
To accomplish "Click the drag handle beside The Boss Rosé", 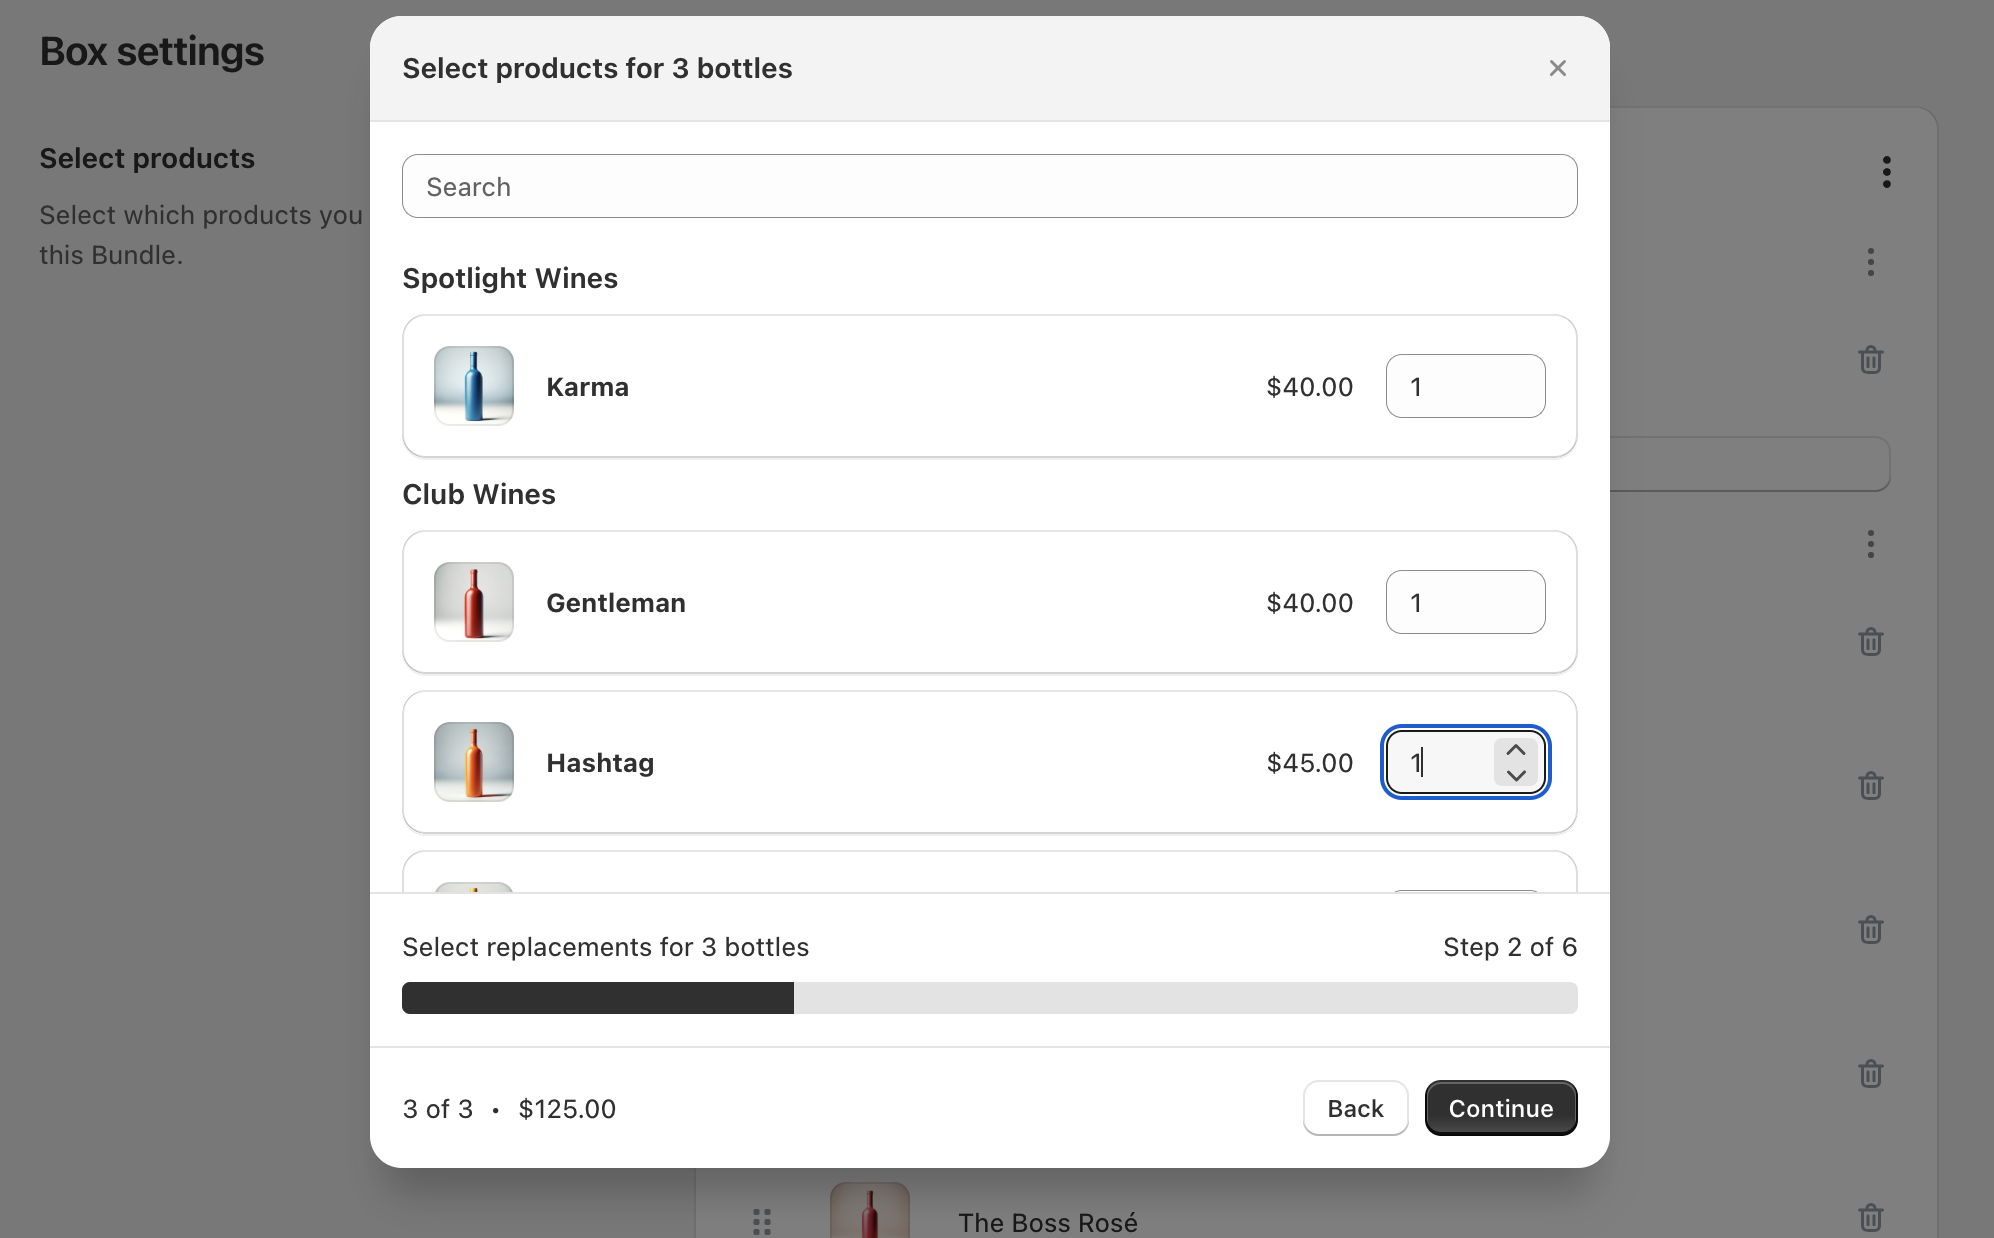I will [762, 1221].
